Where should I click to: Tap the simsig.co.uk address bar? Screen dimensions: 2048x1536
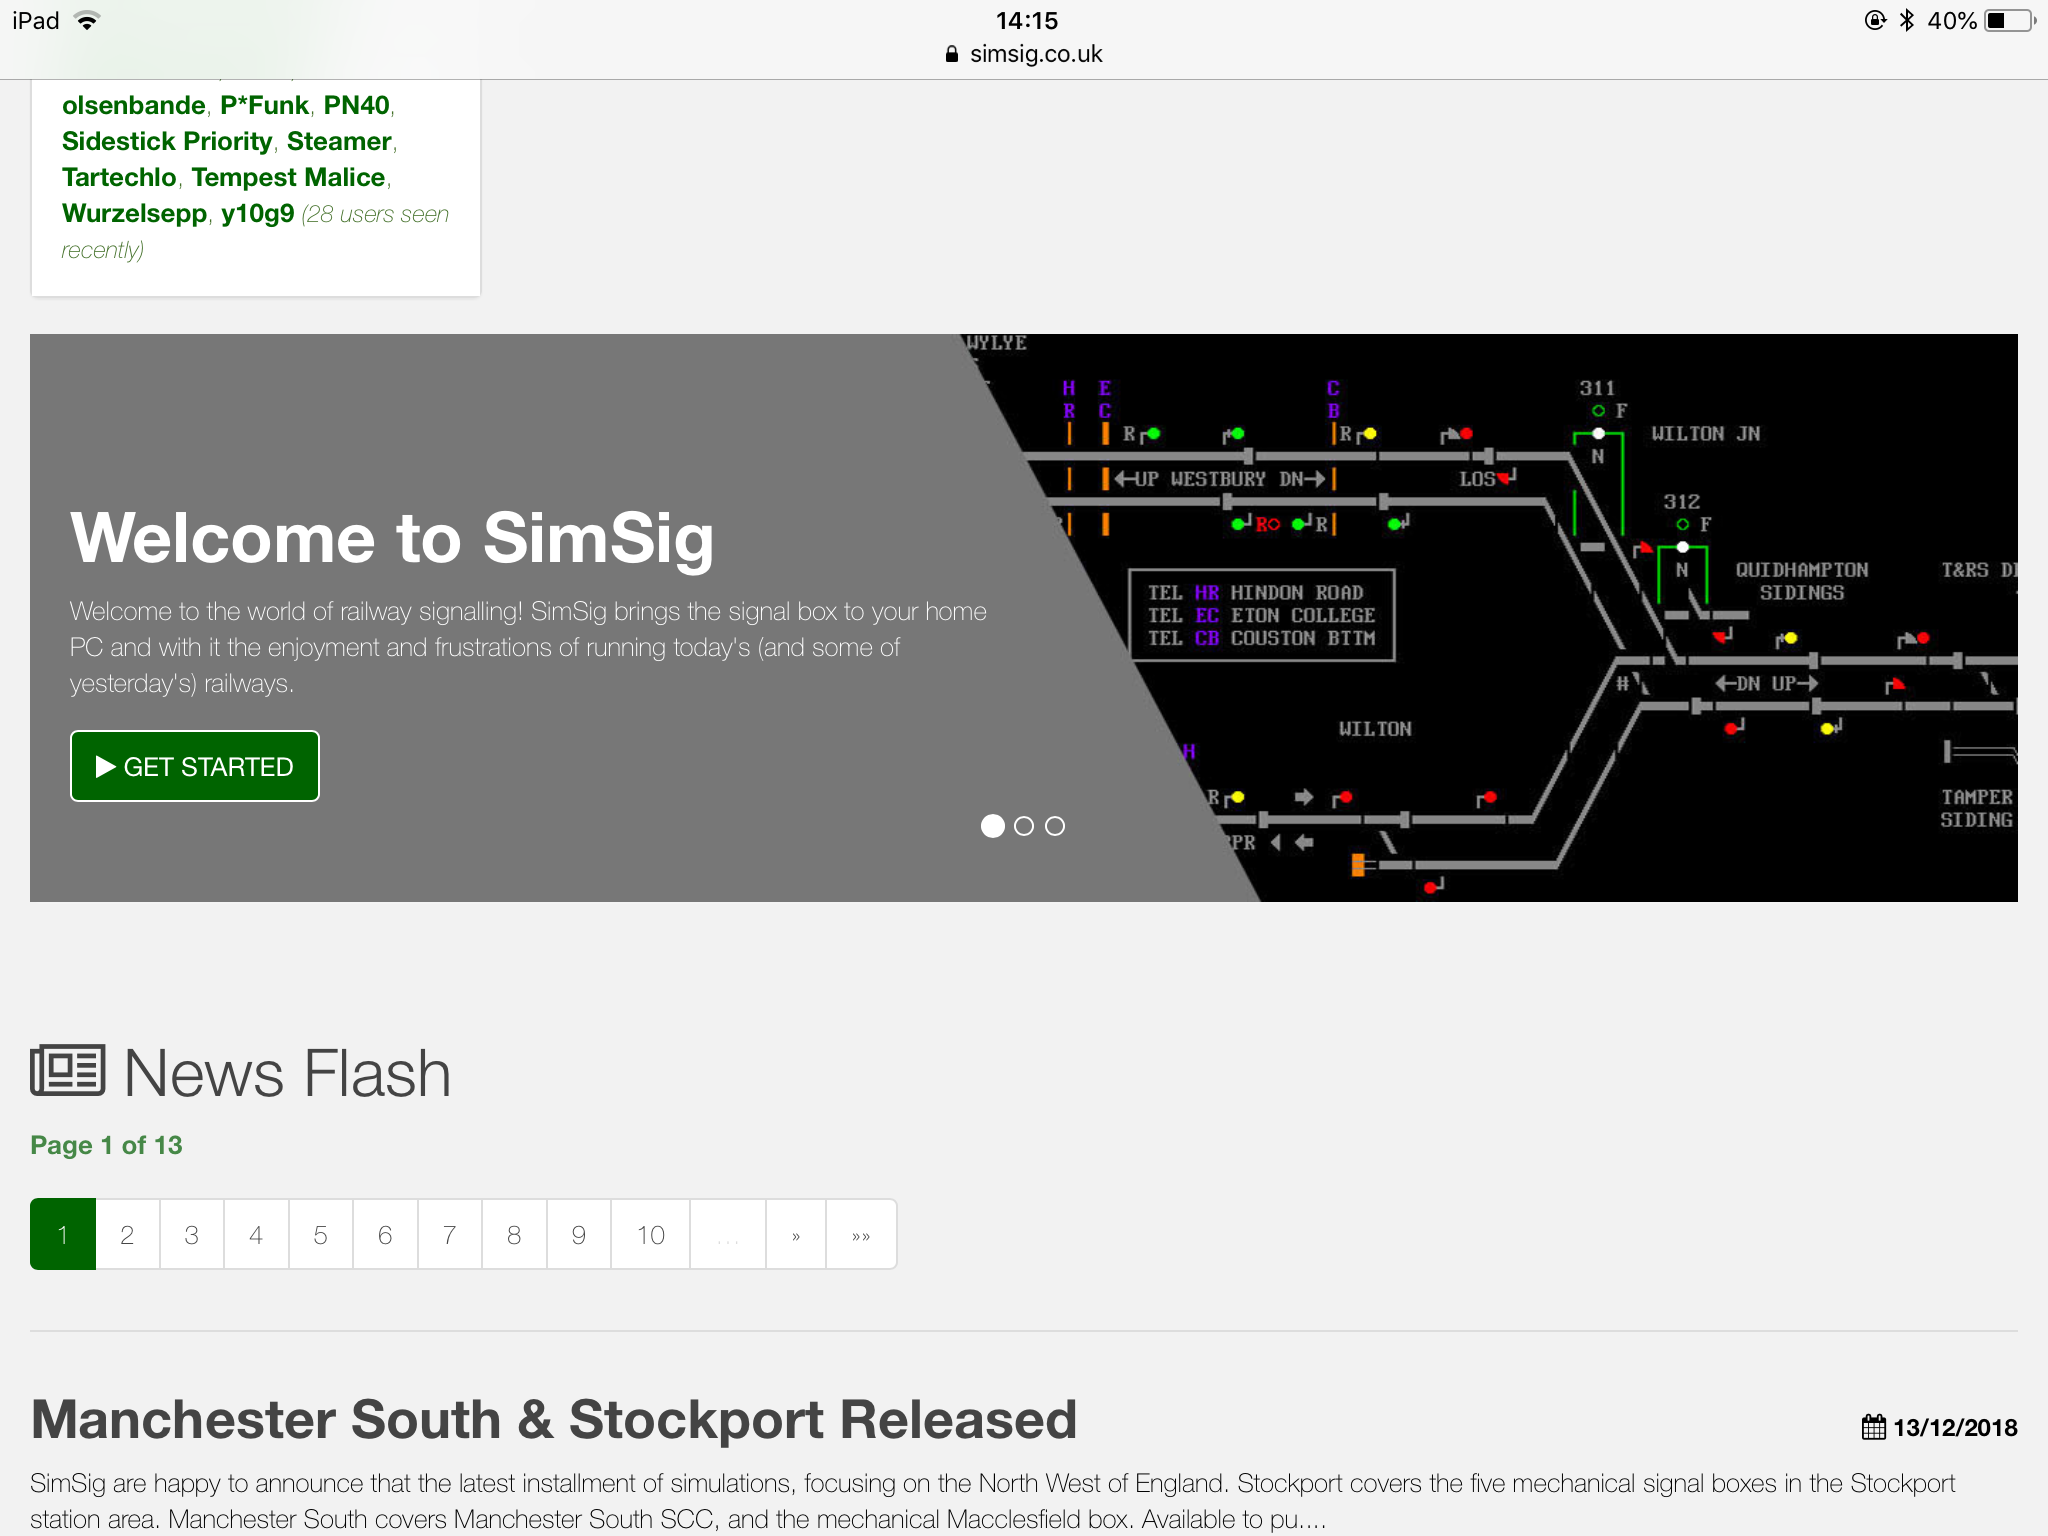coord(1024,54)
